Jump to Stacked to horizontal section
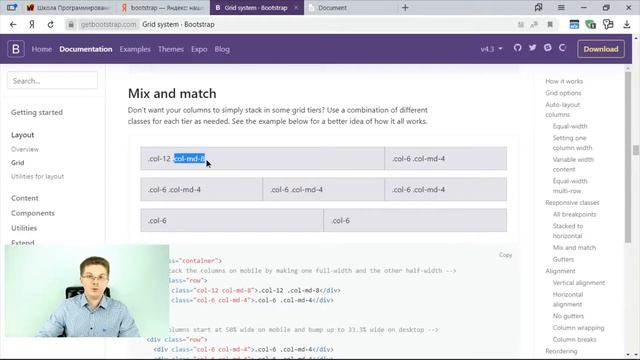Screen dimensions: 640x360 568,231
